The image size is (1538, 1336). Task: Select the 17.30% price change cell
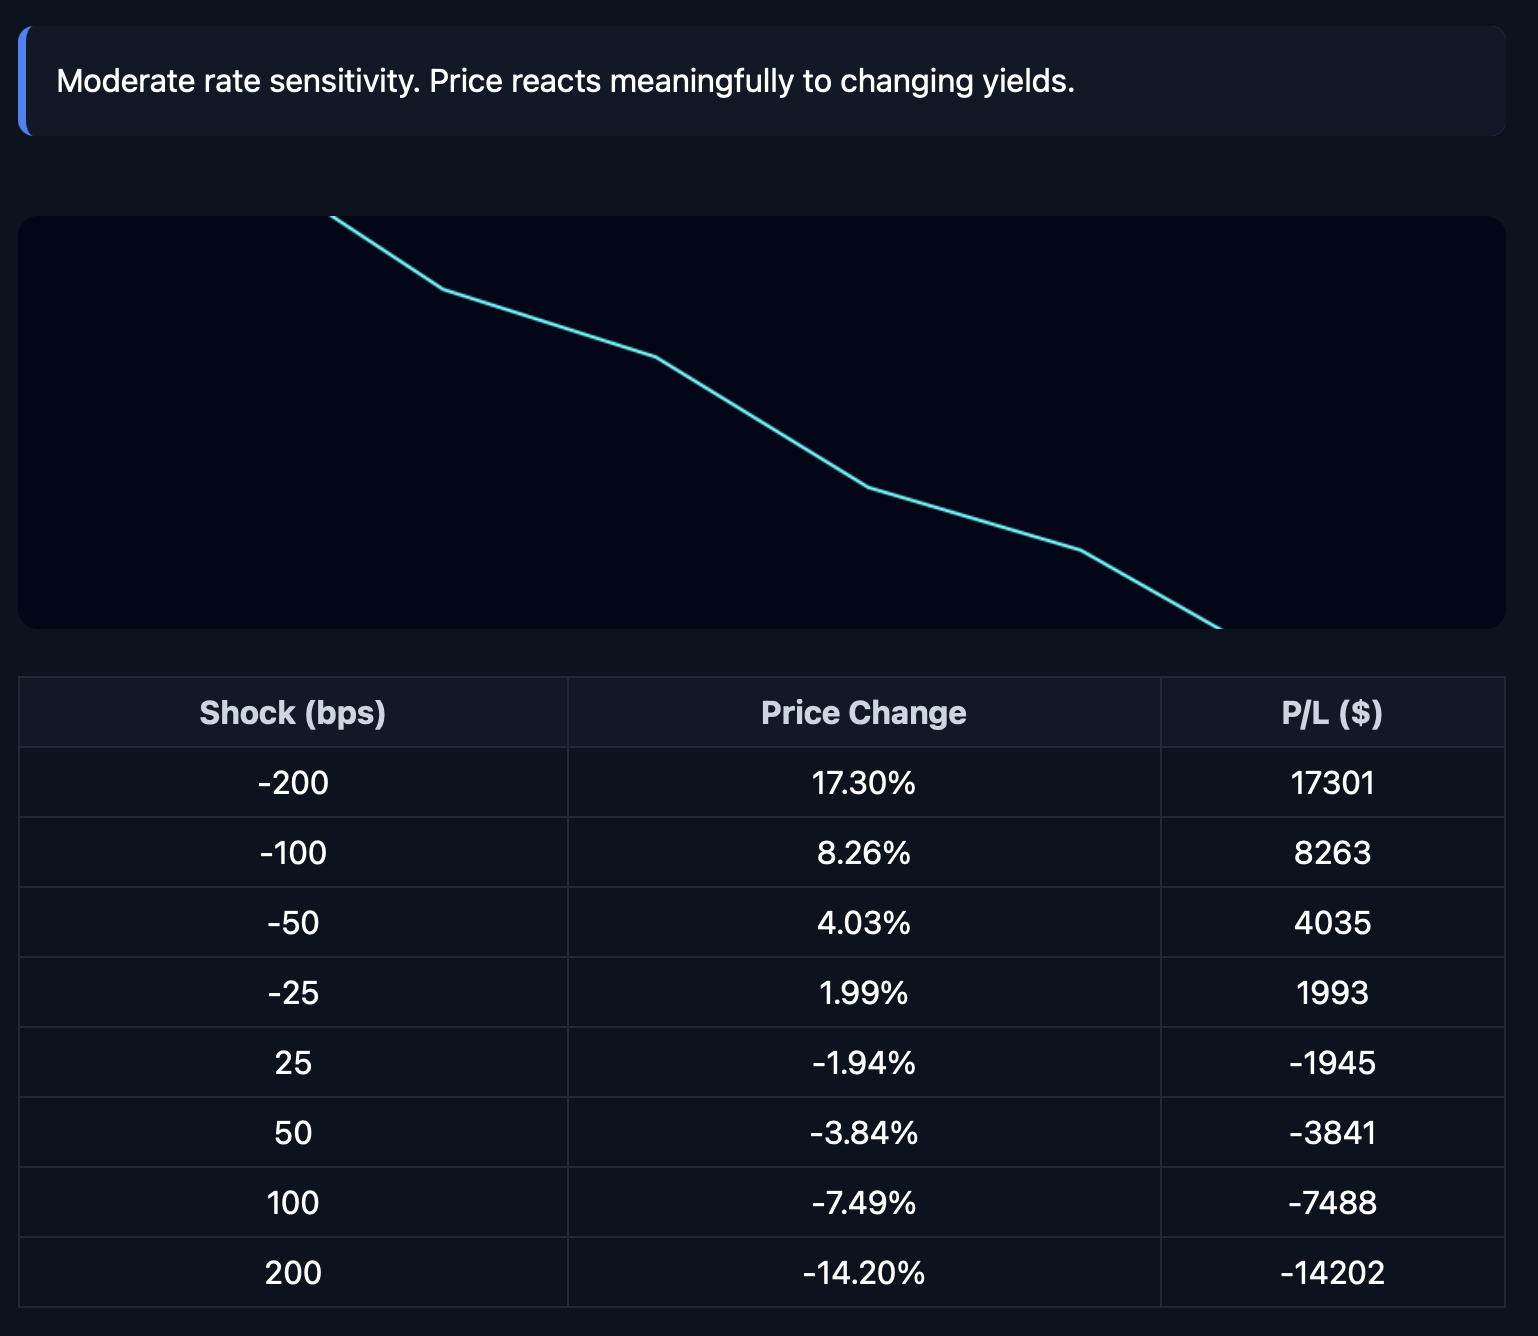863,783
